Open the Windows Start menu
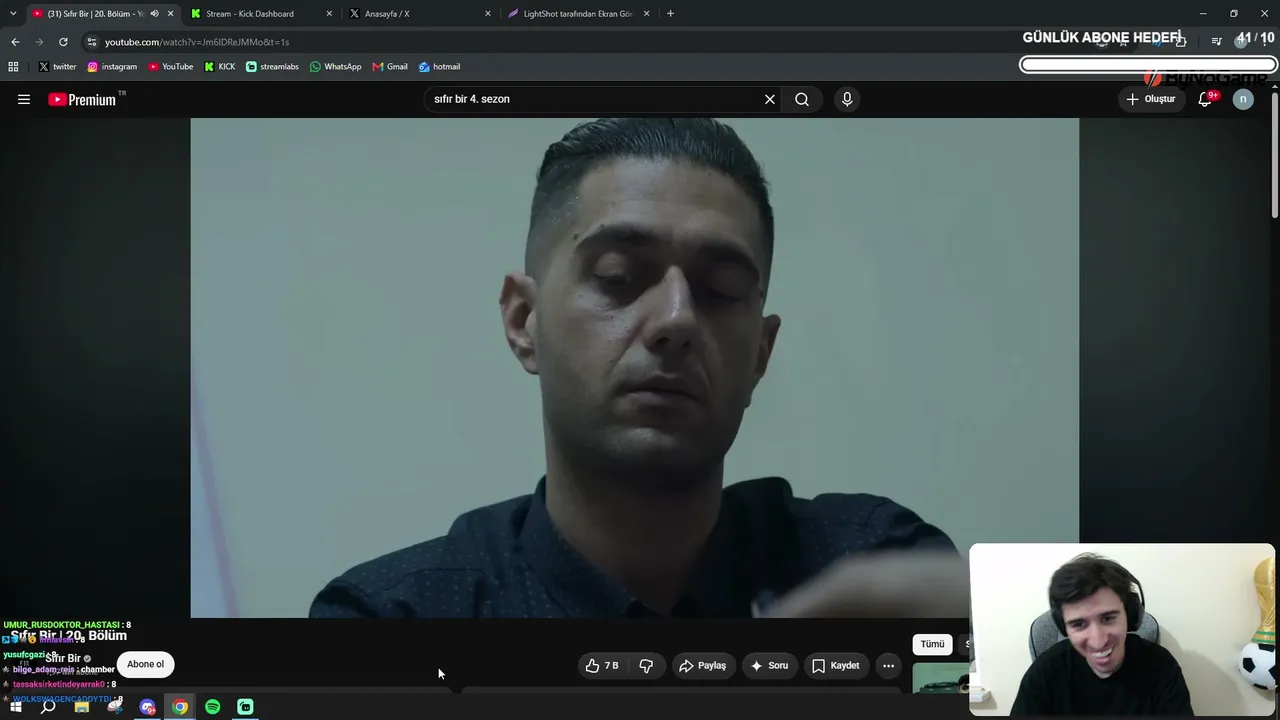This screenshot has width=1280, height=720. click(15, 707)
